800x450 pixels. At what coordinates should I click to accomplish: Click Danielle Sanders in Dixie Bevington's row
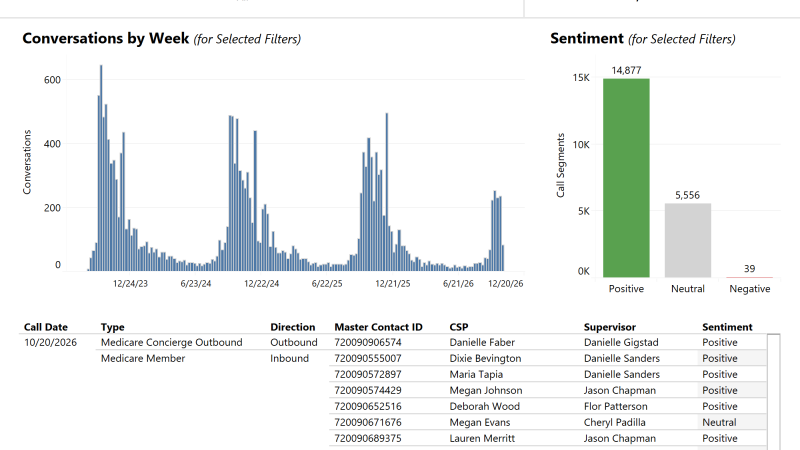click(621, 359)
